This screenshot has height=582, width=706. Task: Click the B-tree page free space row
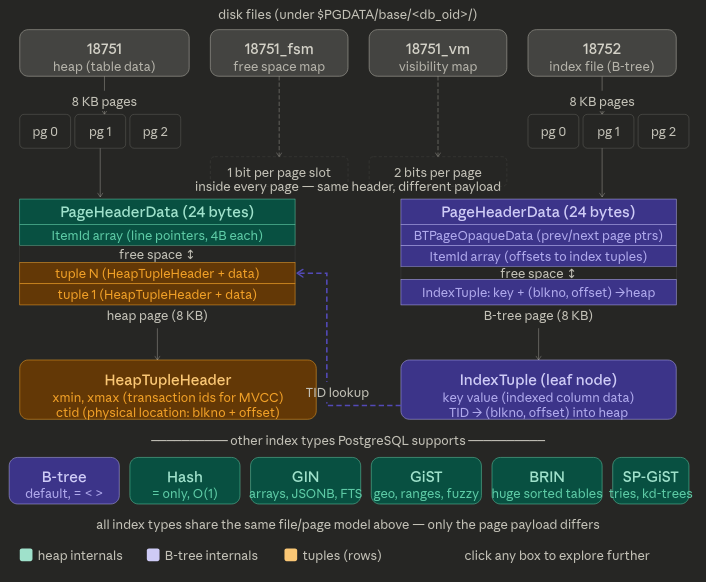(538, 273)
